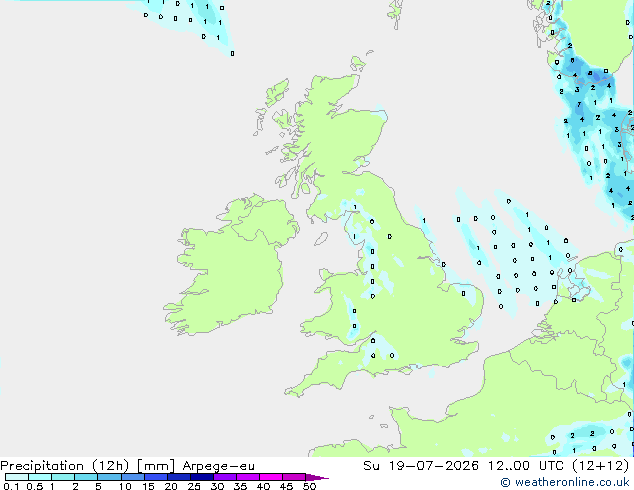Click the '50' legend scale label

[x=309, y=486]
